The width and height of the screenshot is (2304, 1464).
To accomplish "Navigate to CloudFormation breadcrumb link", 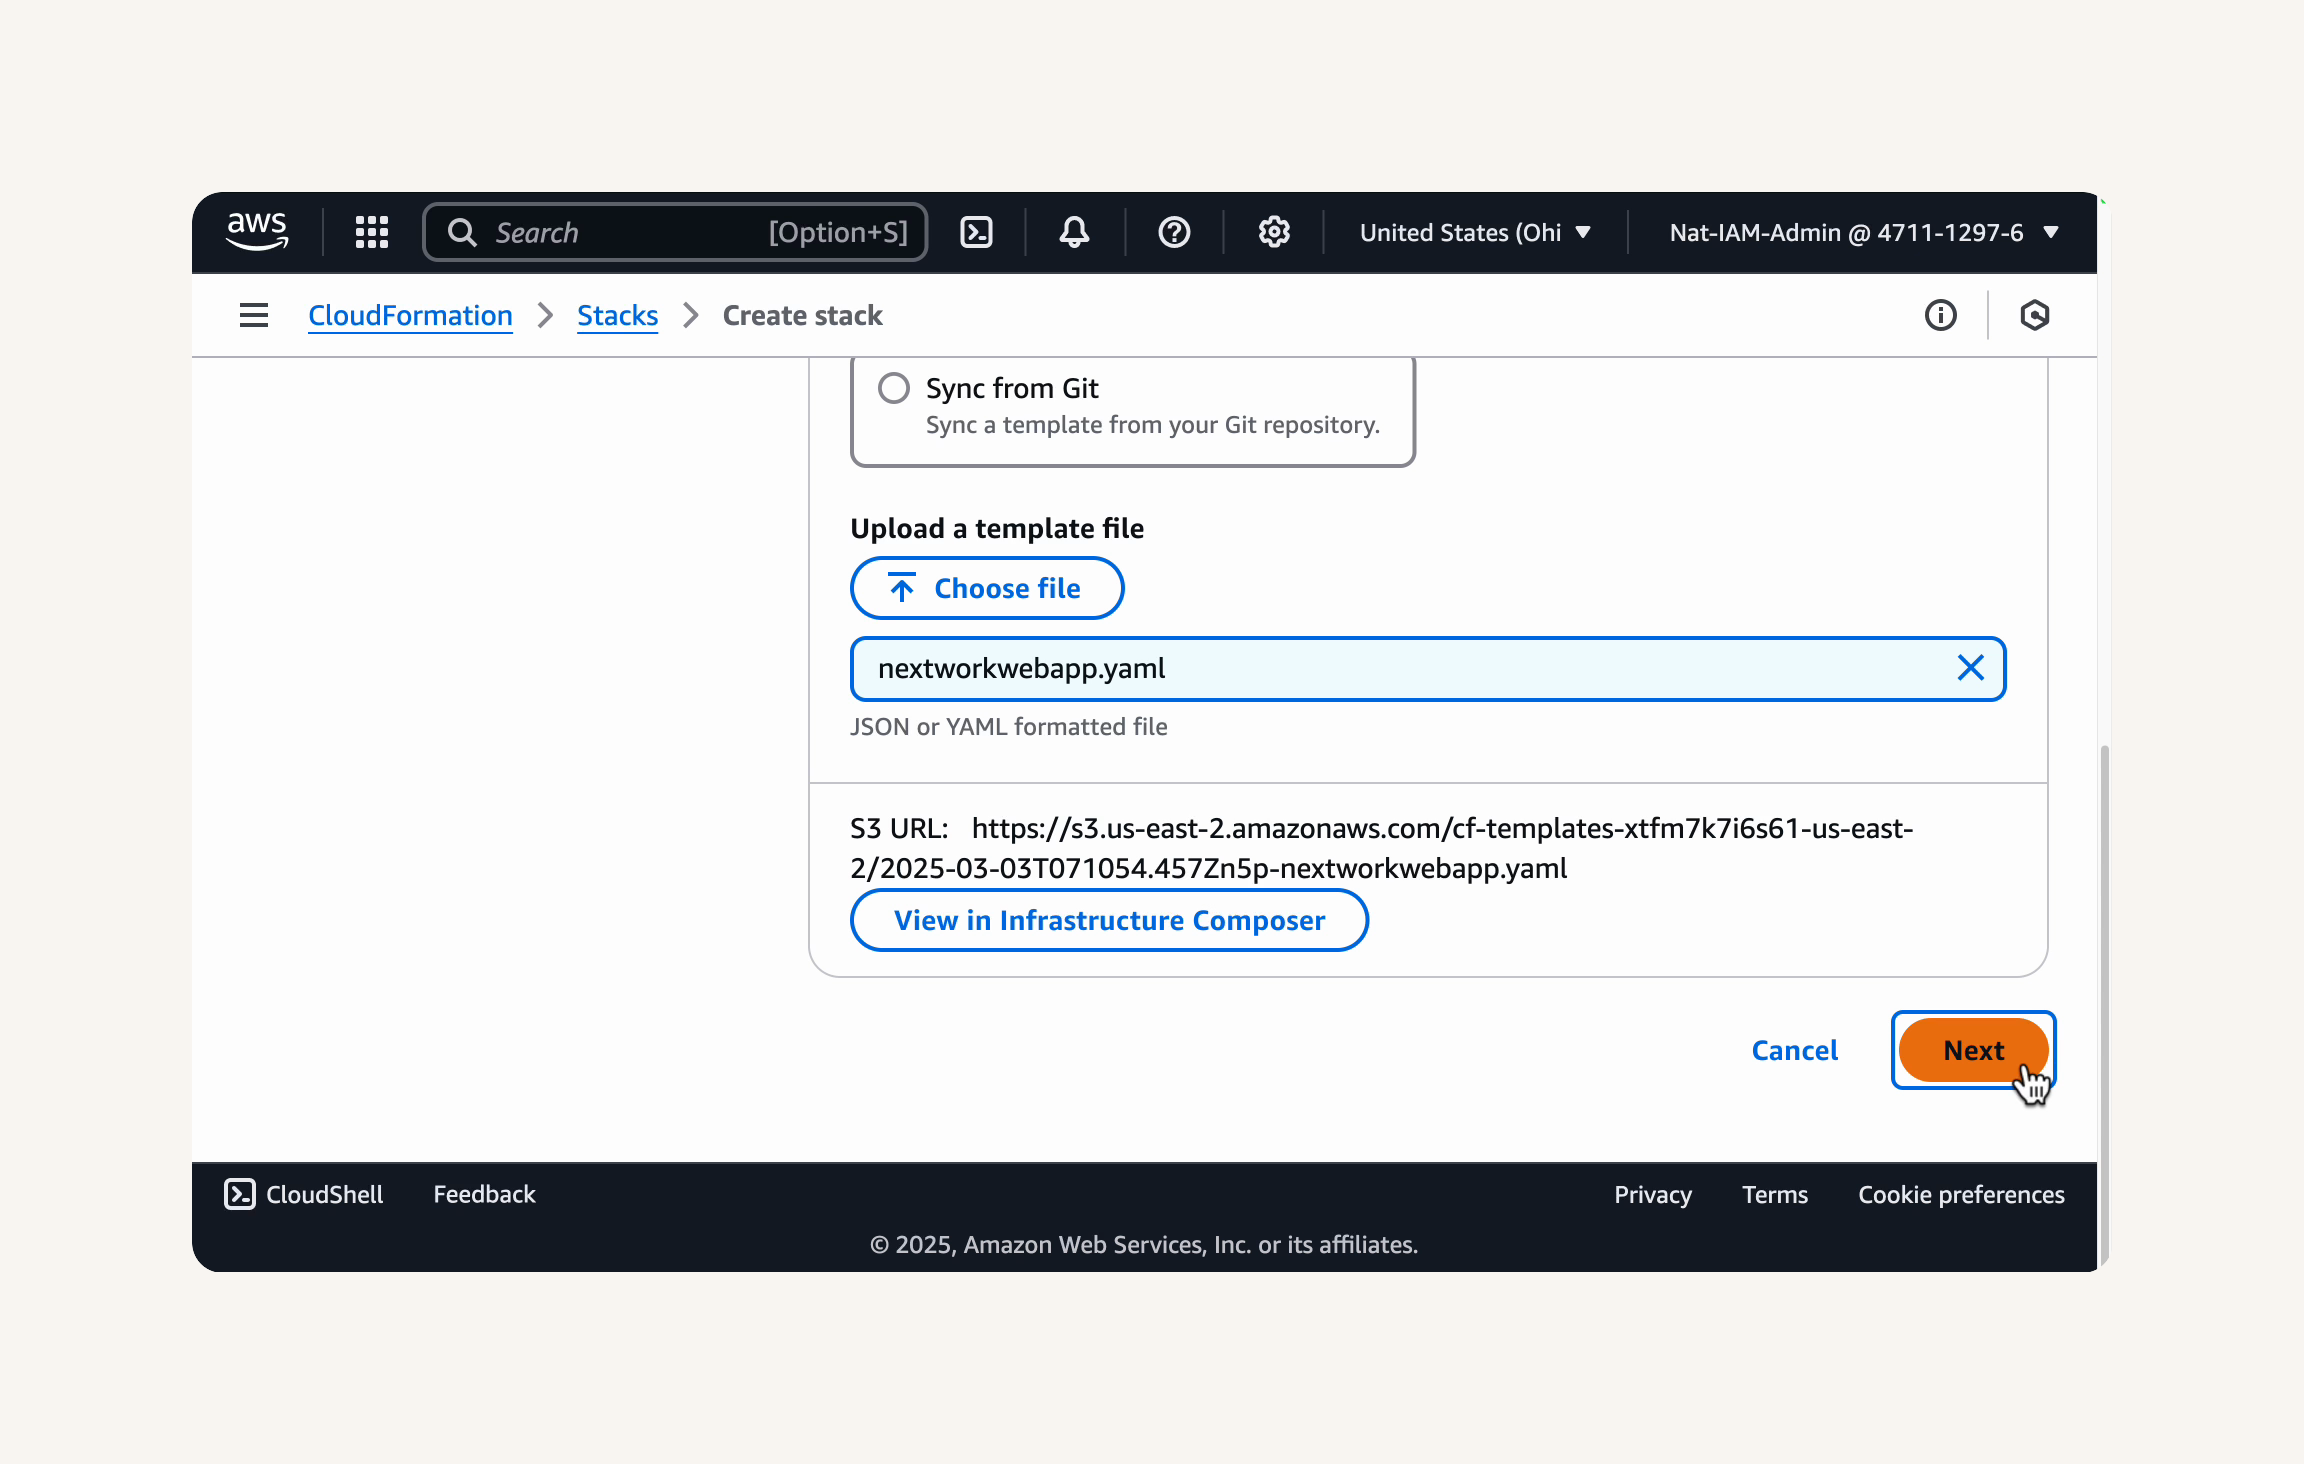I will click(x=410, y=315).
